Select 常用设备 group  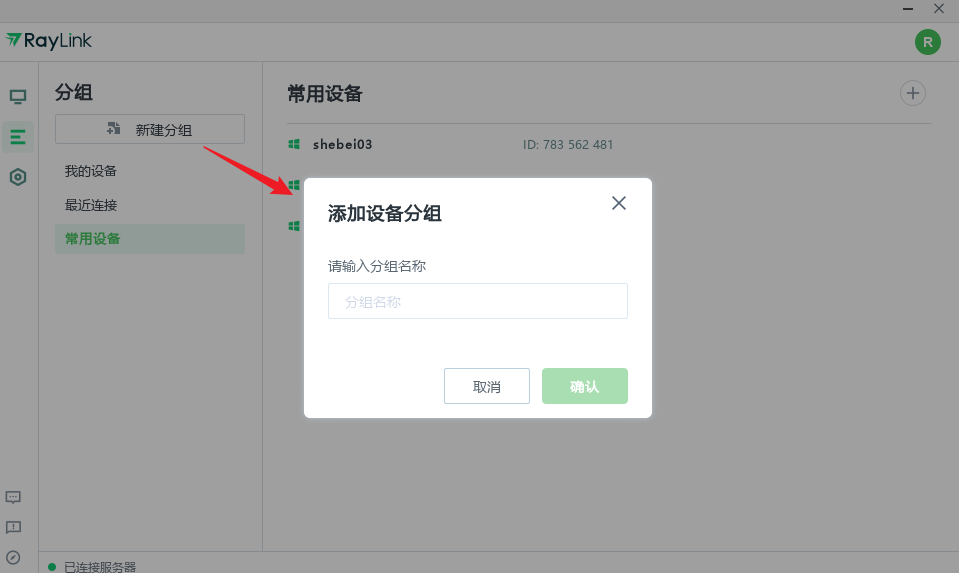pyautogui.click(x=150, y=238)
